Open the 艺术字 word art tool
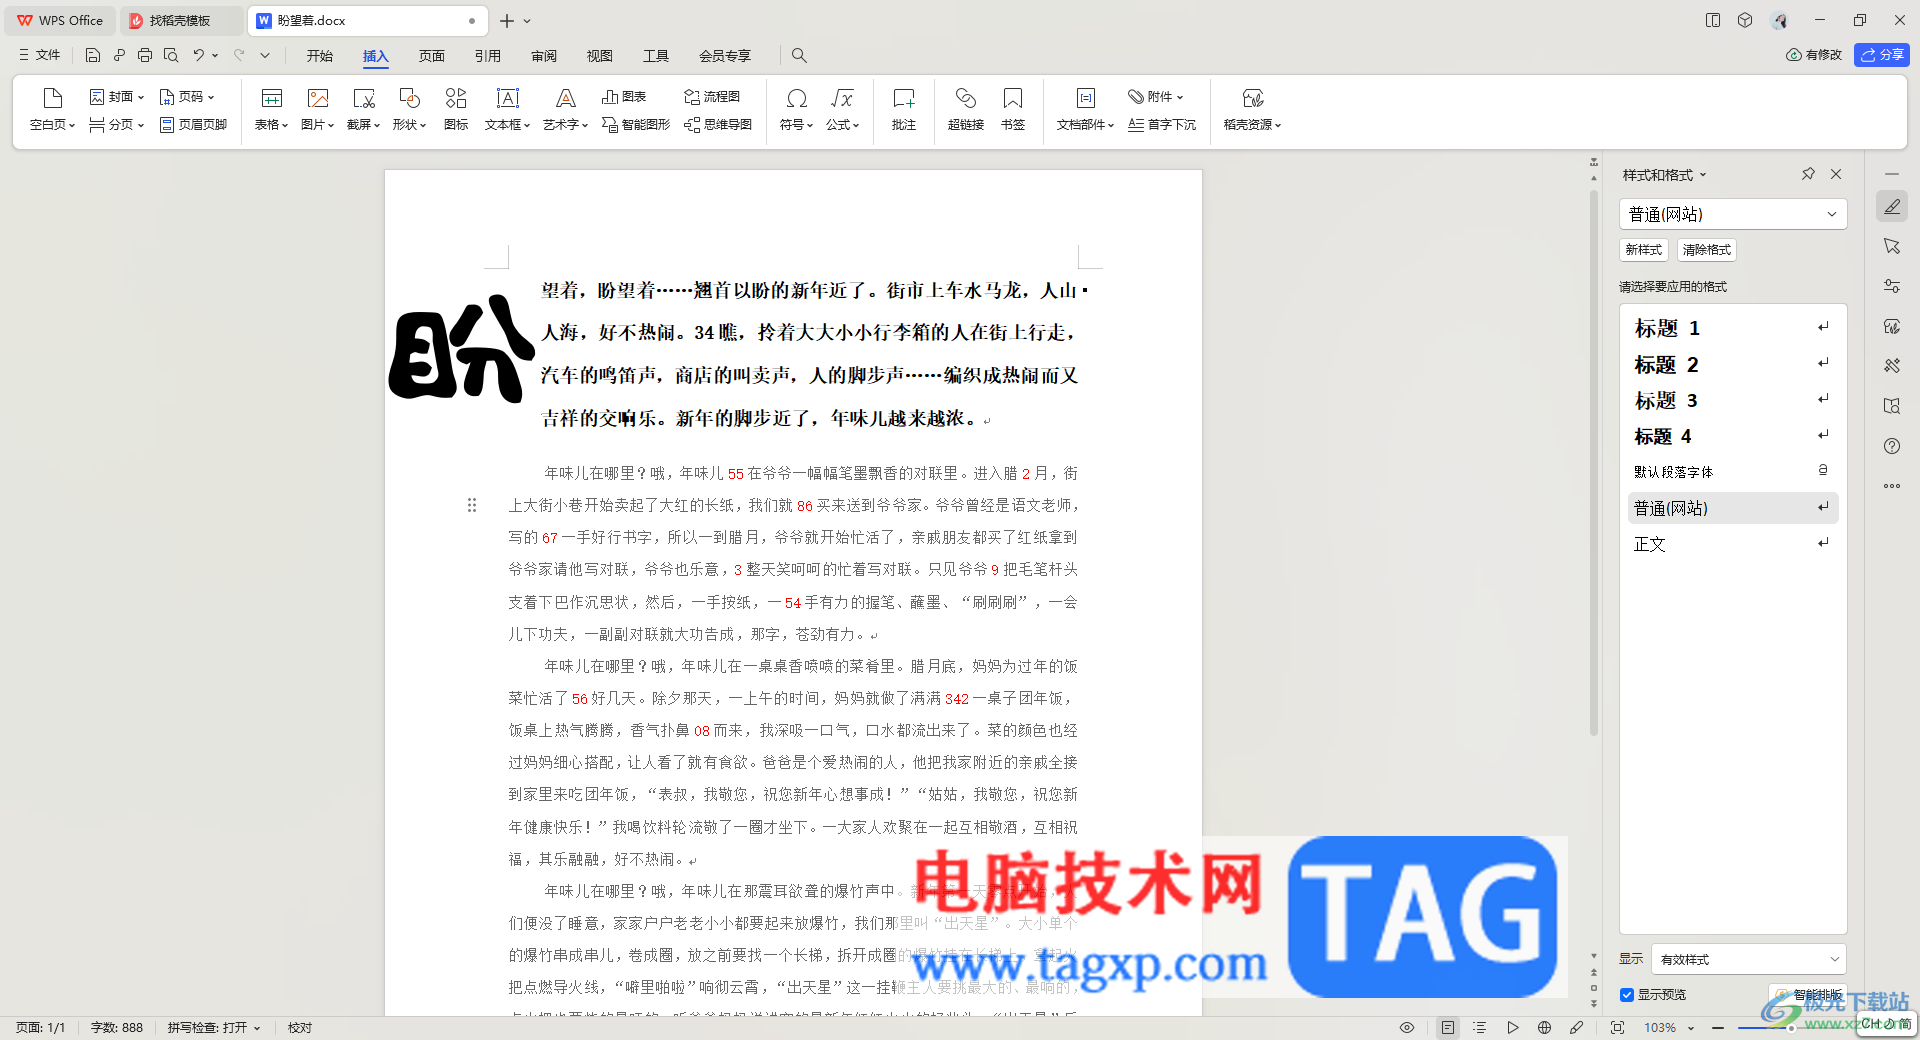This screenshot has height=1040, width=1920. [x=565, y=109]
